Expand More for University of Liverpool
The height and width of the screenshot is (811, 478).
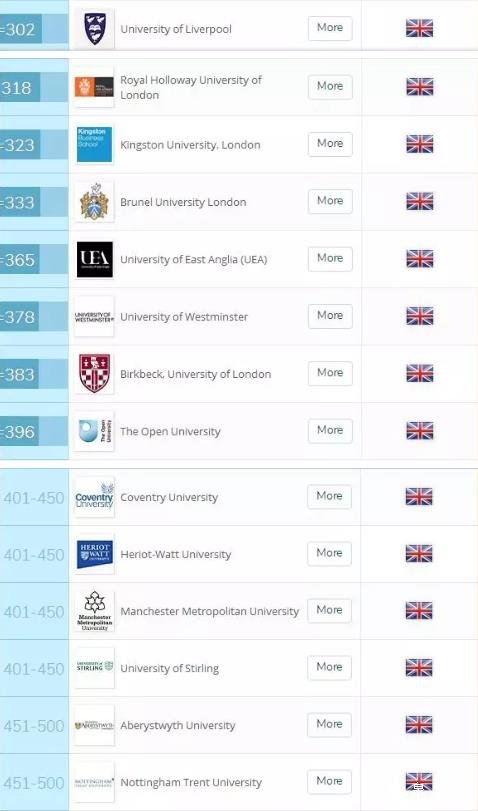pyautogui.click(x=330, y=28)
